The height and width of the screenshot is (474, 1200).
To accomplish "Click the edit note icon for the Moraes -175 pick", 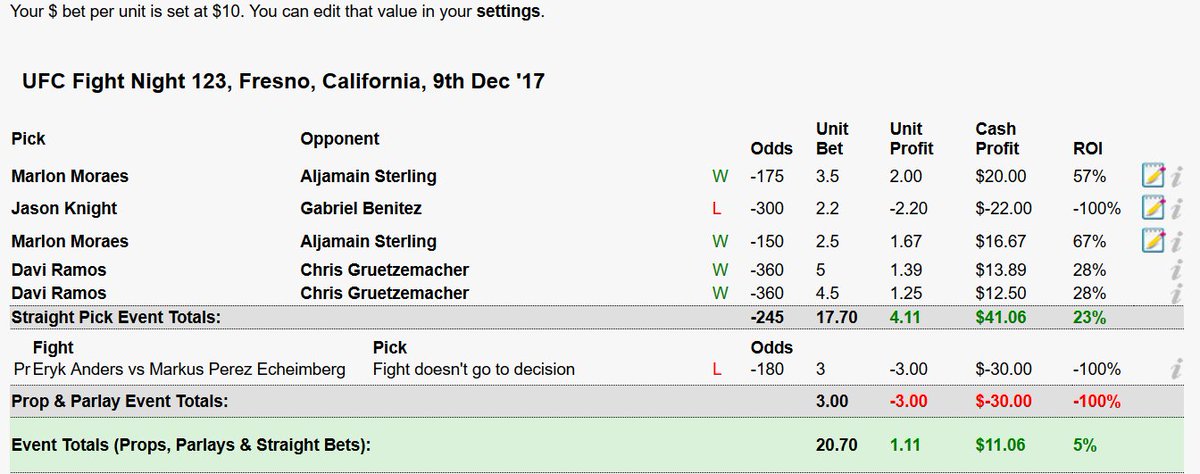I will (1153, 177).
